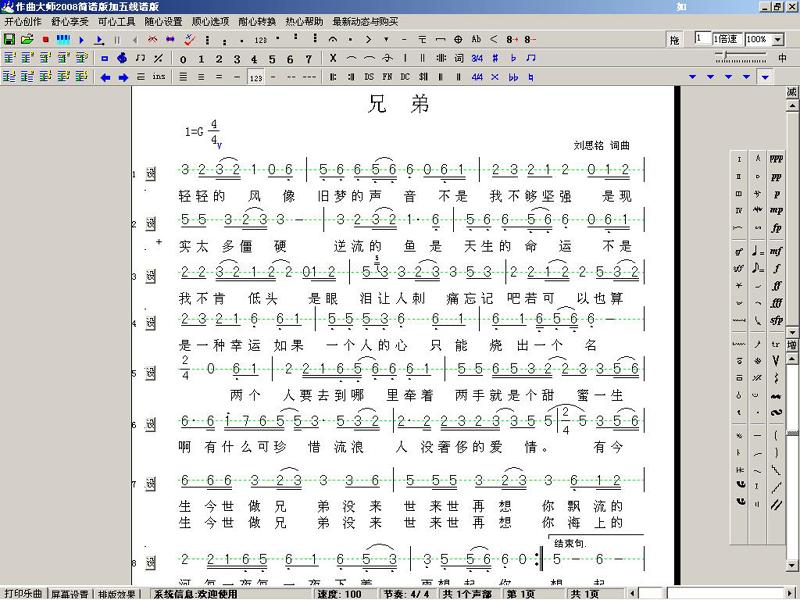Lower an octave with the 8- button
The width and height of the screenshot is (800, 600).
(x=530, y=39)
